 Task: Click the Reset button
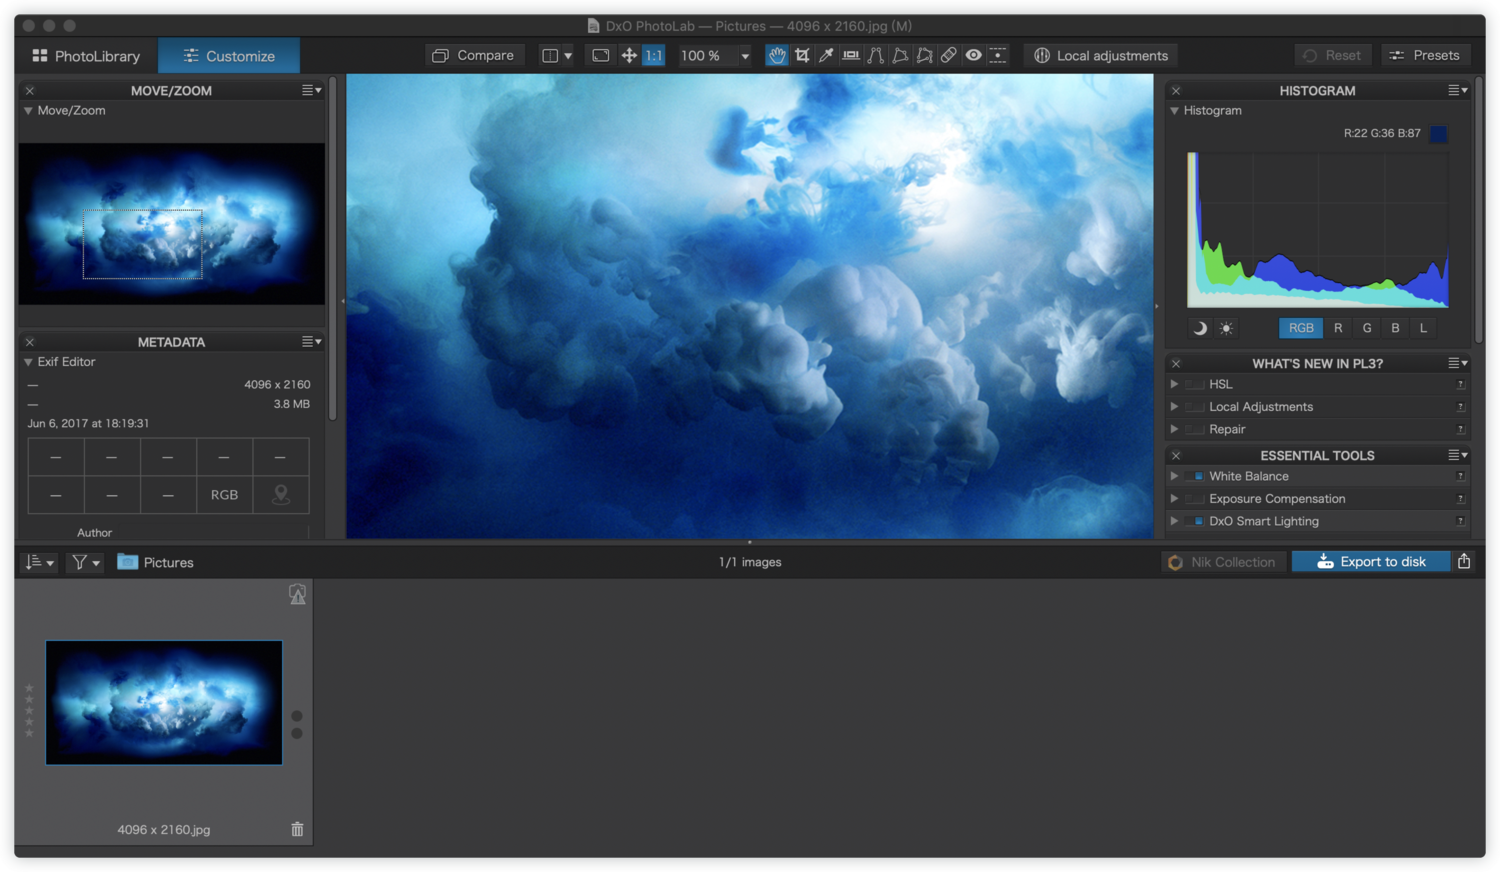[x=1332, y=56]
